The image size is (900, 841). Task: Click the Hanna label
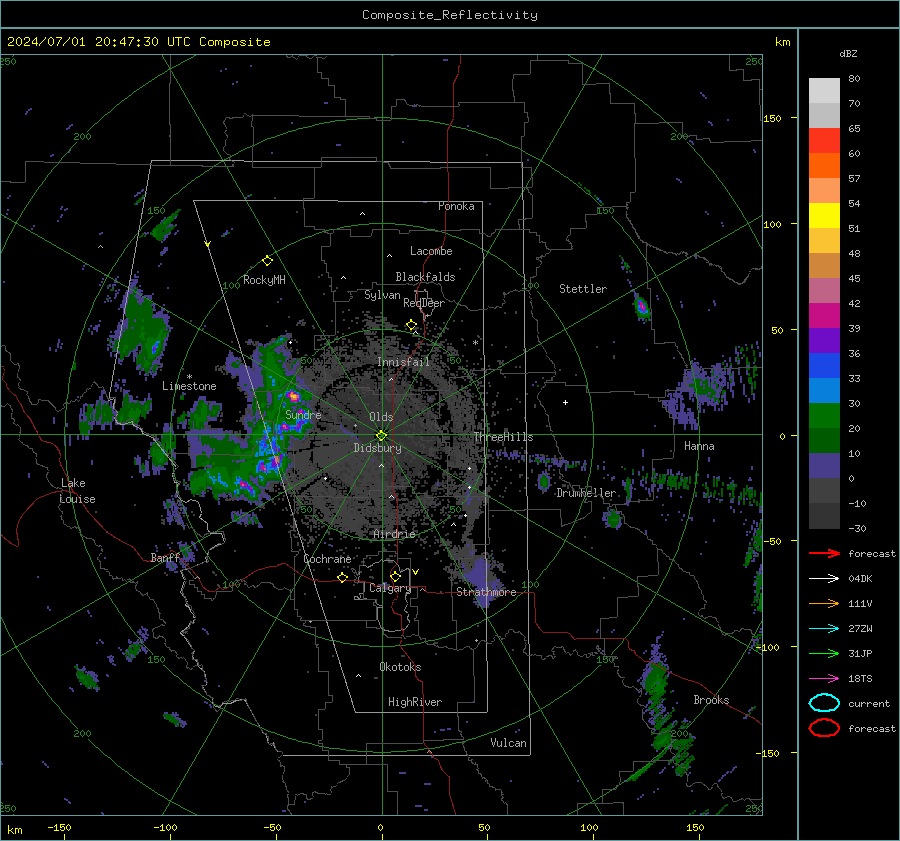click(699, 446)
